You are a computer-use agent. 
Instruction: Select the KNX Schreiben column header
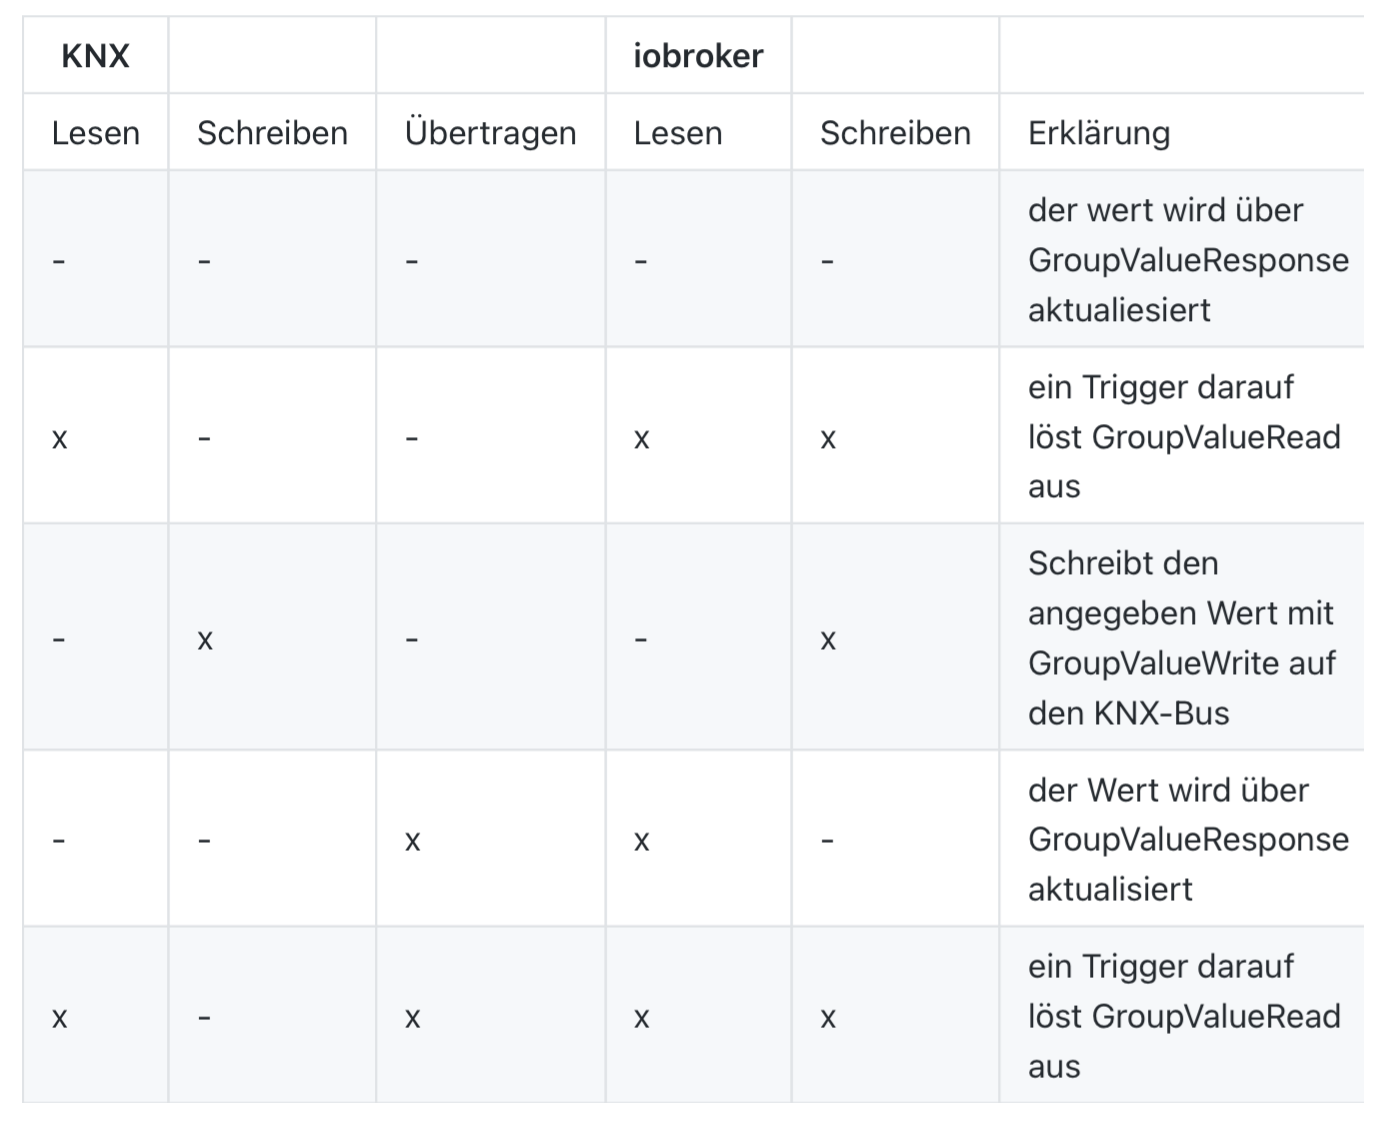[272, 133]
